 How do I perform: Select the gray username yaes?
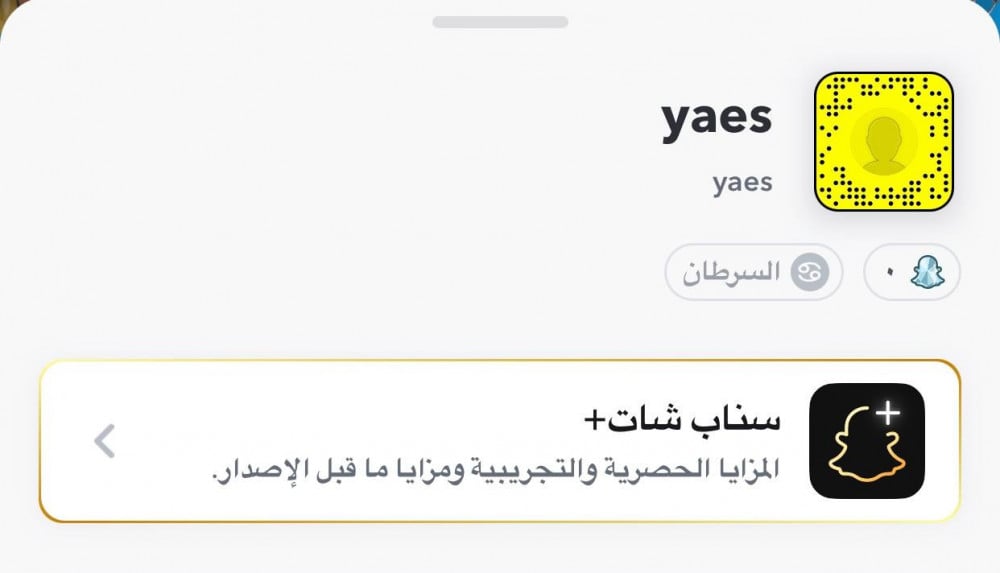coord(742,183)
